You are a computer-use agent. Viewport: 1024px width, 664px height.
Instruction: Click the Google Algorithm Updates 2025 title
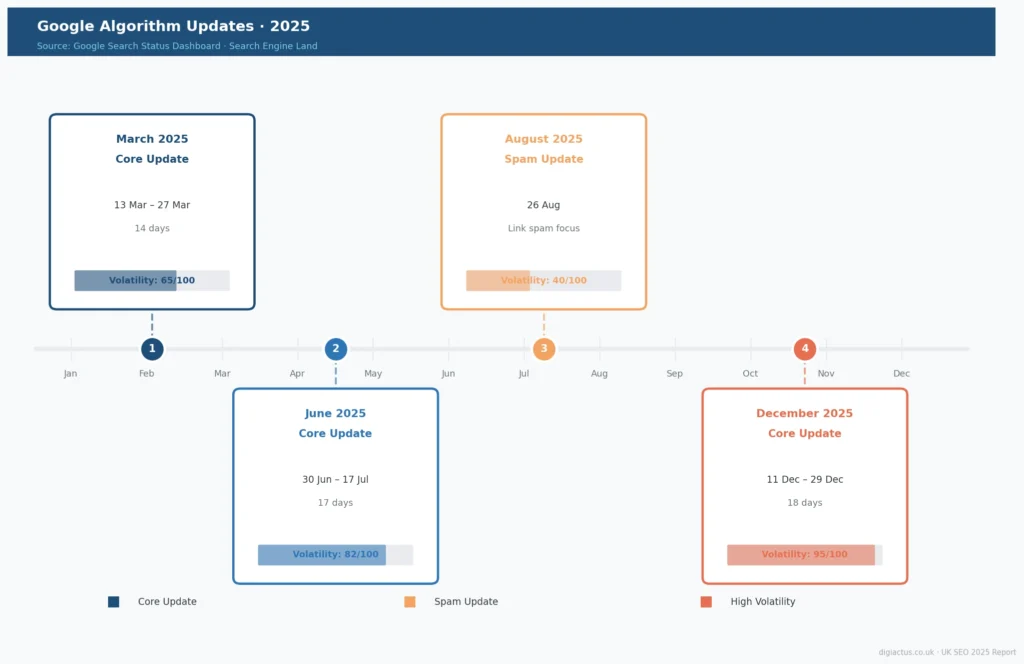click(x=173, y=26)
